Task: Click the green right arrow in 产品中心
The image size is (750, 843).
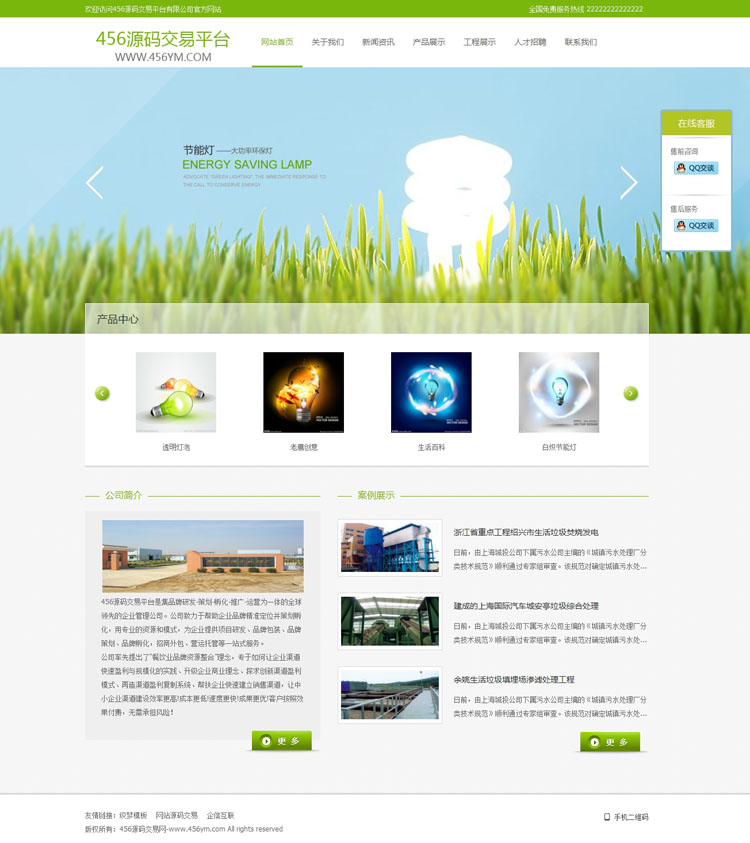Action: click(631, 394)
